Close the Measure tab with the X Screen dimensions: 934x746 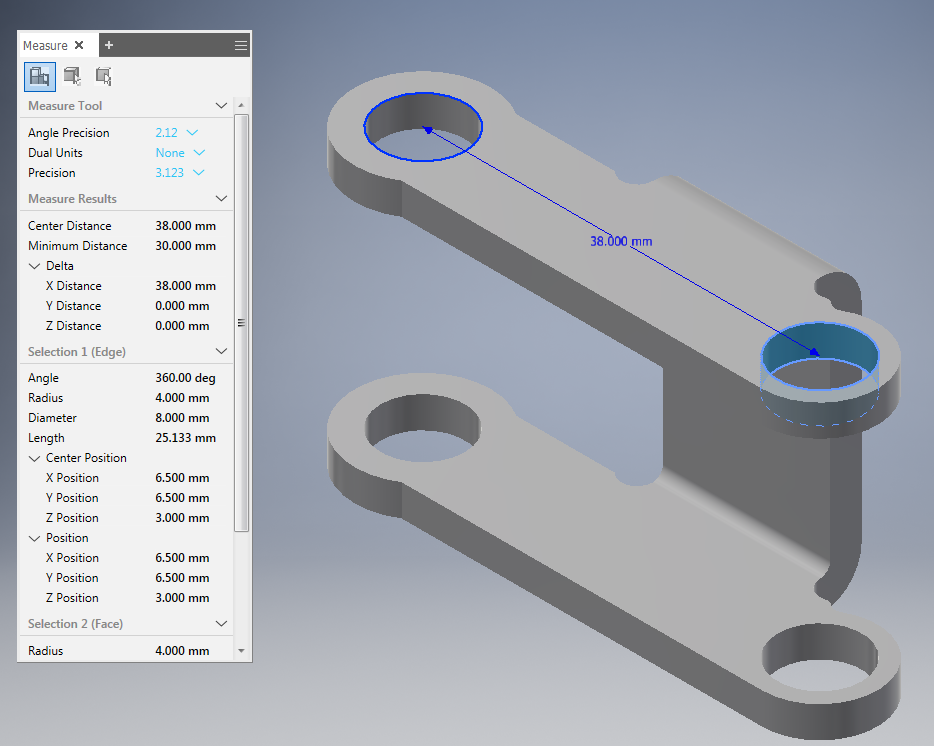point(80,45)
